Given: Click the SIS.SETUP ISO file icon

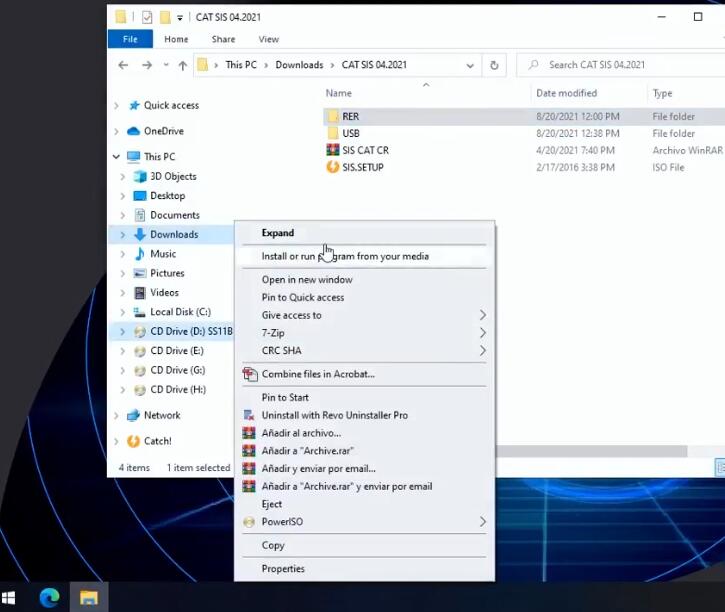Looking at the screenshot, I should click(332, 167).
